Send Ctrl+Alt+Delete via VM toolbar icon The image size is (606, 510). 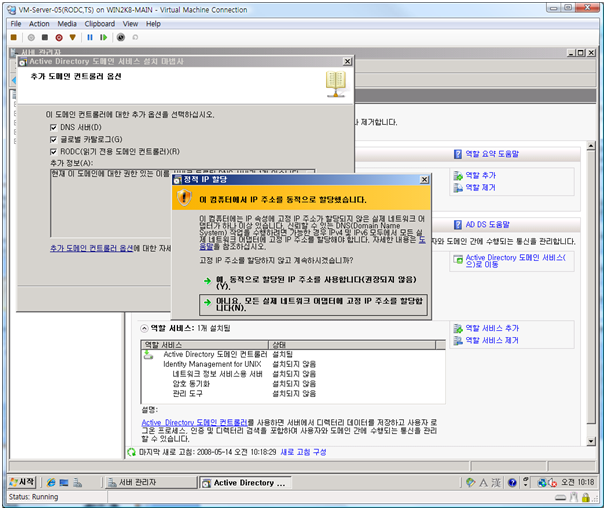14,37
